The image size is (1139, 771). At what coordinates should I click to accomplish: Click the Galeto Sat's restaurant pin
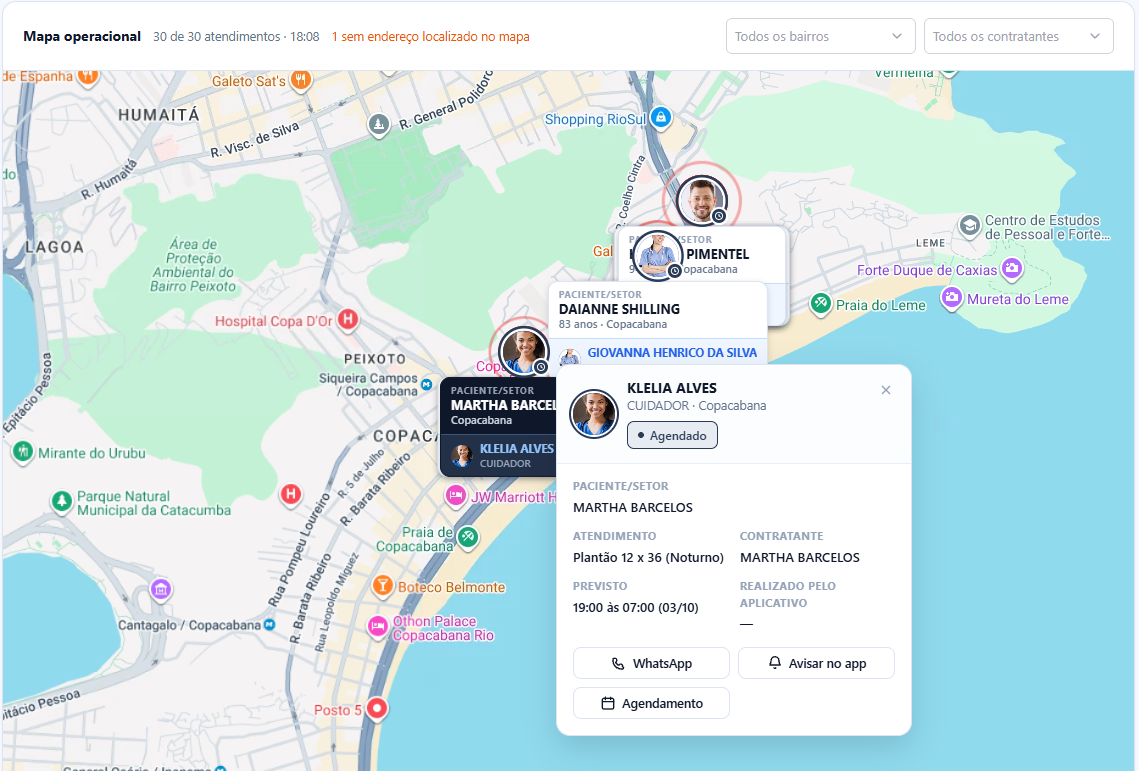[301, 80]
